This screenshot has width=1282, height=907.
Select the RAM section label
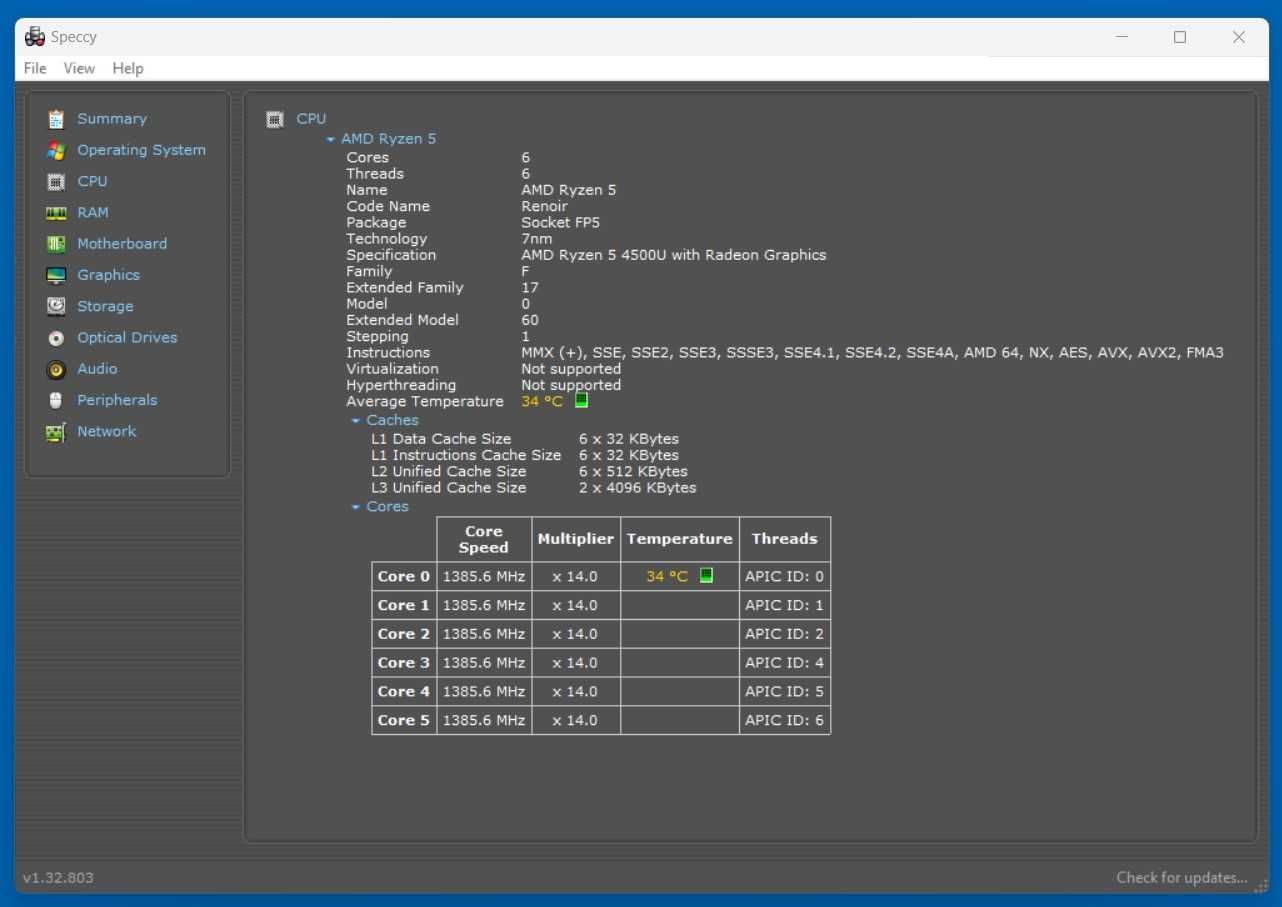pos(93,212)
